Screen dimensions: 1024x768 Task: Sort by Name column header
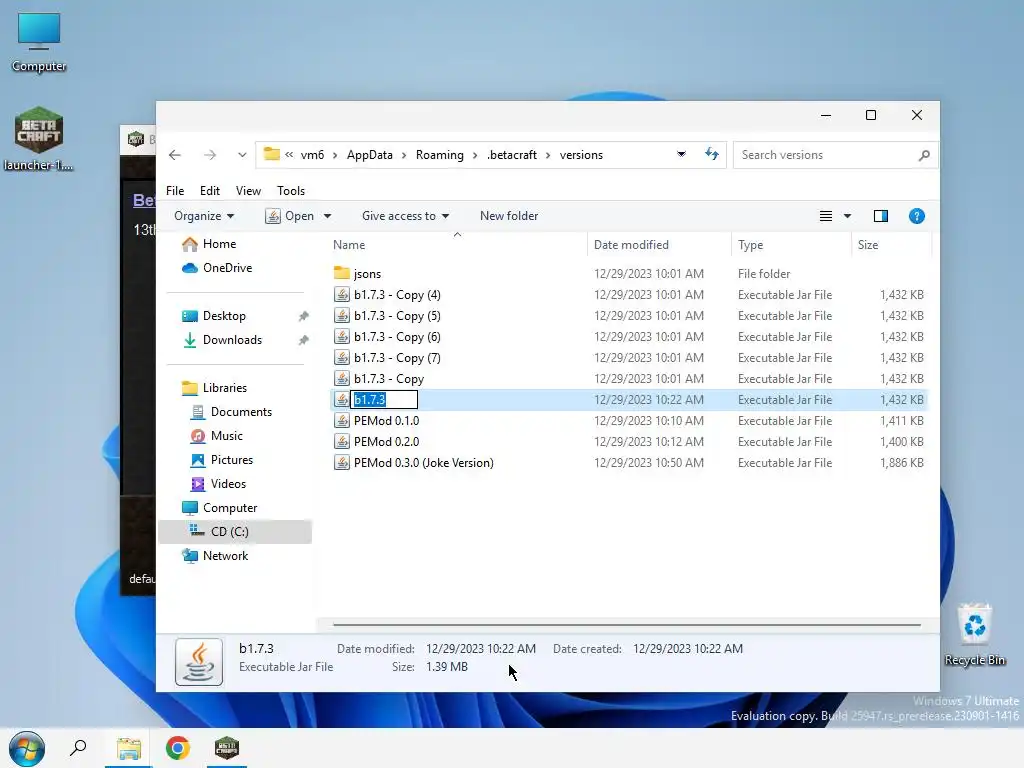(x=349, y=245)
